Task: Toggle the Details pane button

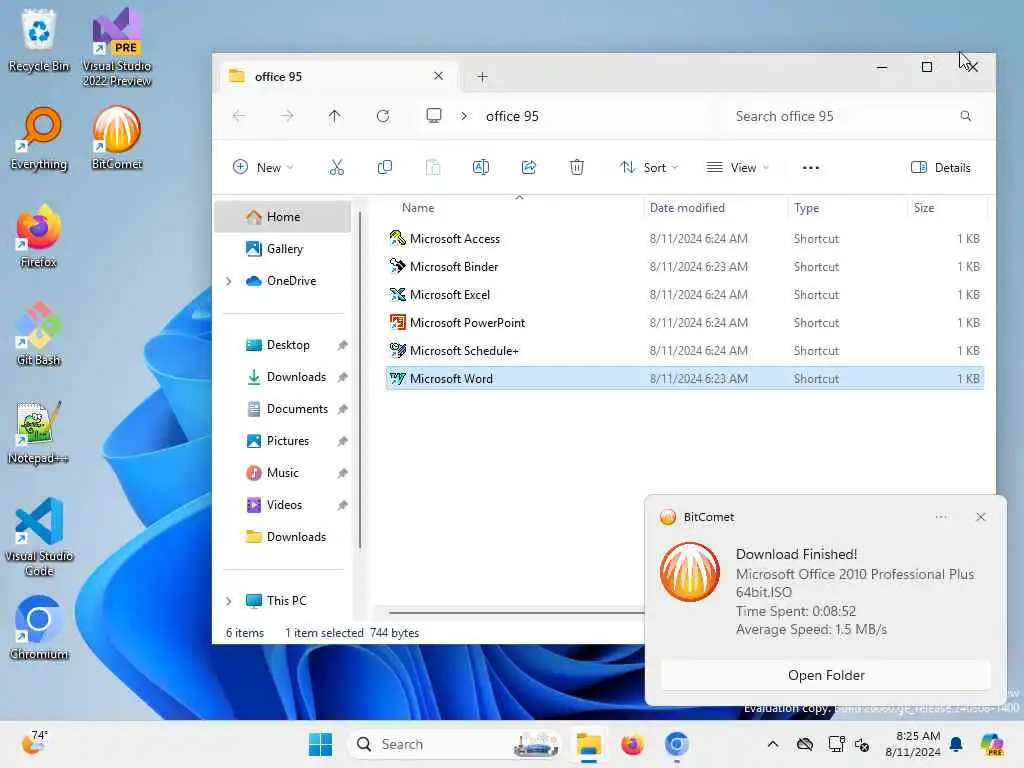Action: (940, 168)
